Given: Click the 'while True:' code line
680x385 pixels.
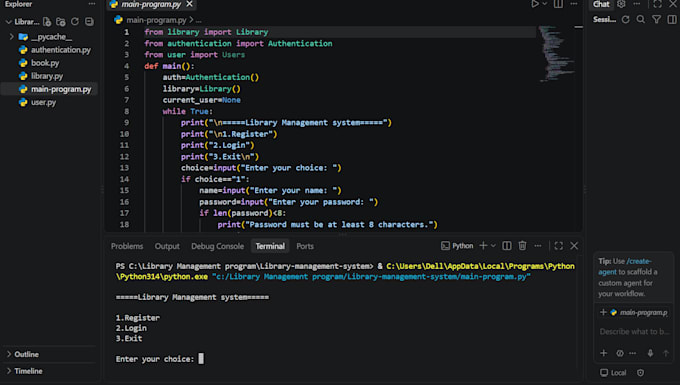Looking at the screenshot, I should point(188,111).
